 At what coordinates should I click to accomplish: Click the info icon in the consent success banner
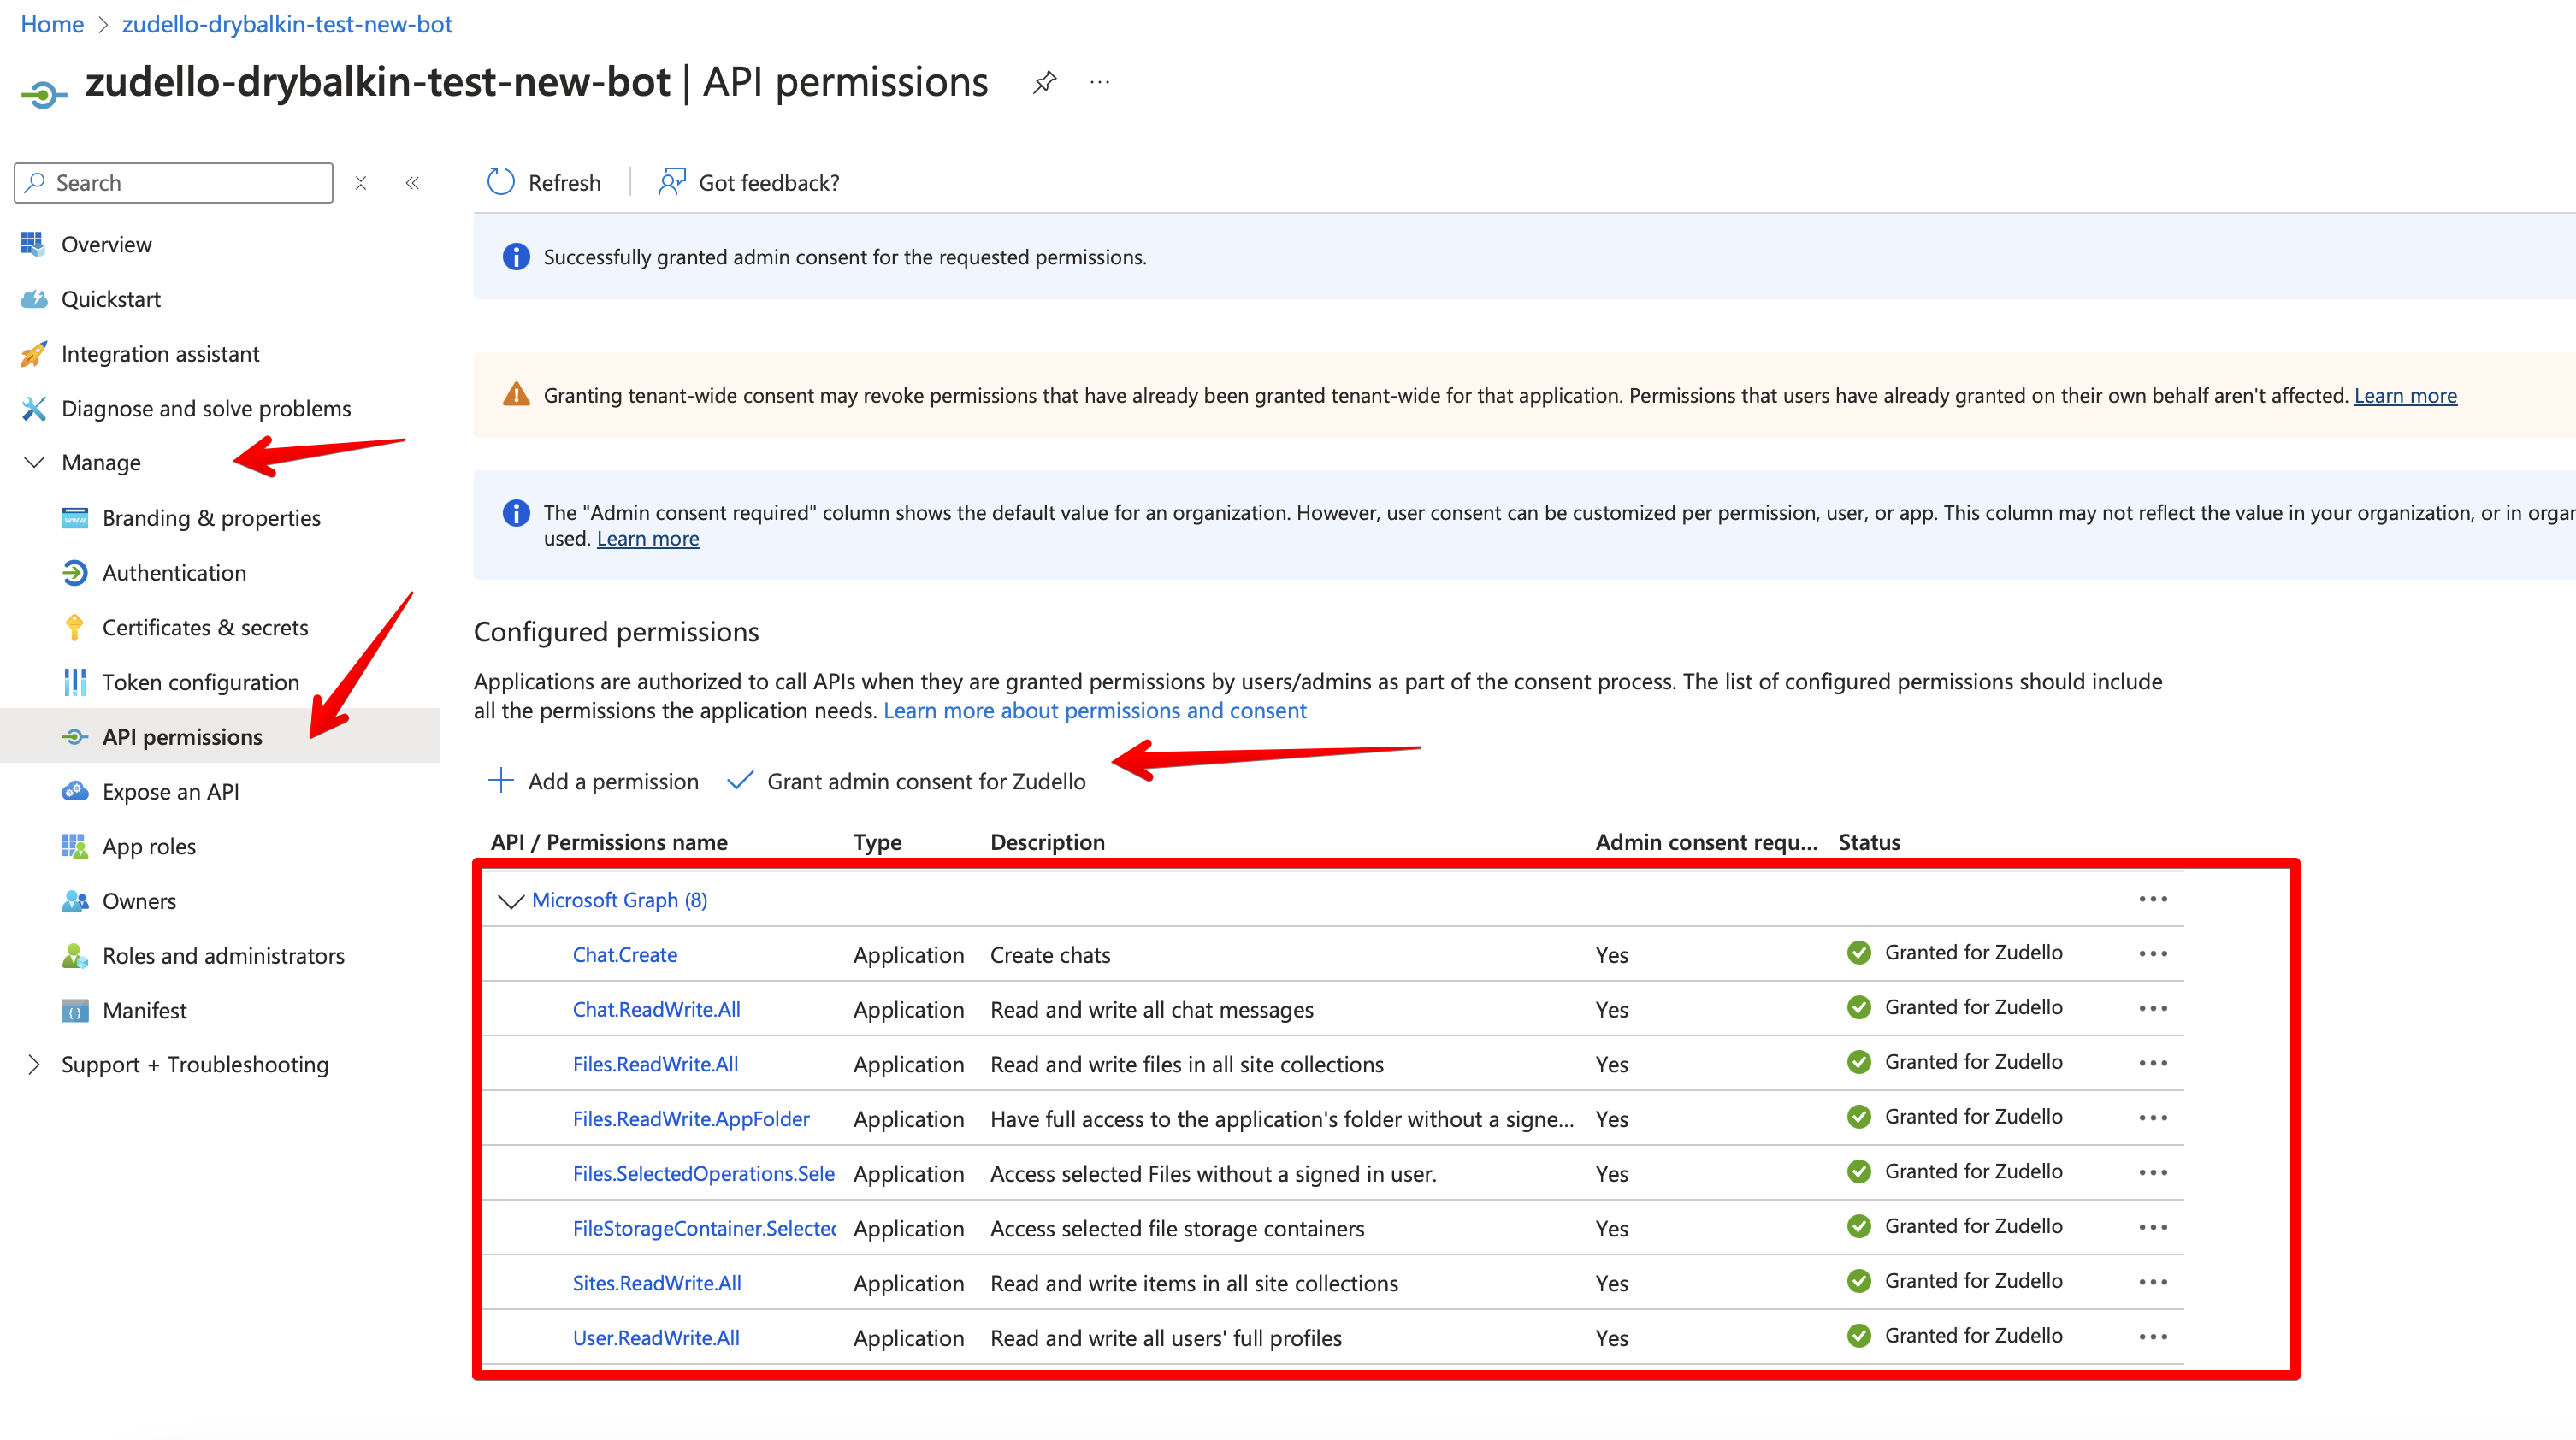(516, 257)
